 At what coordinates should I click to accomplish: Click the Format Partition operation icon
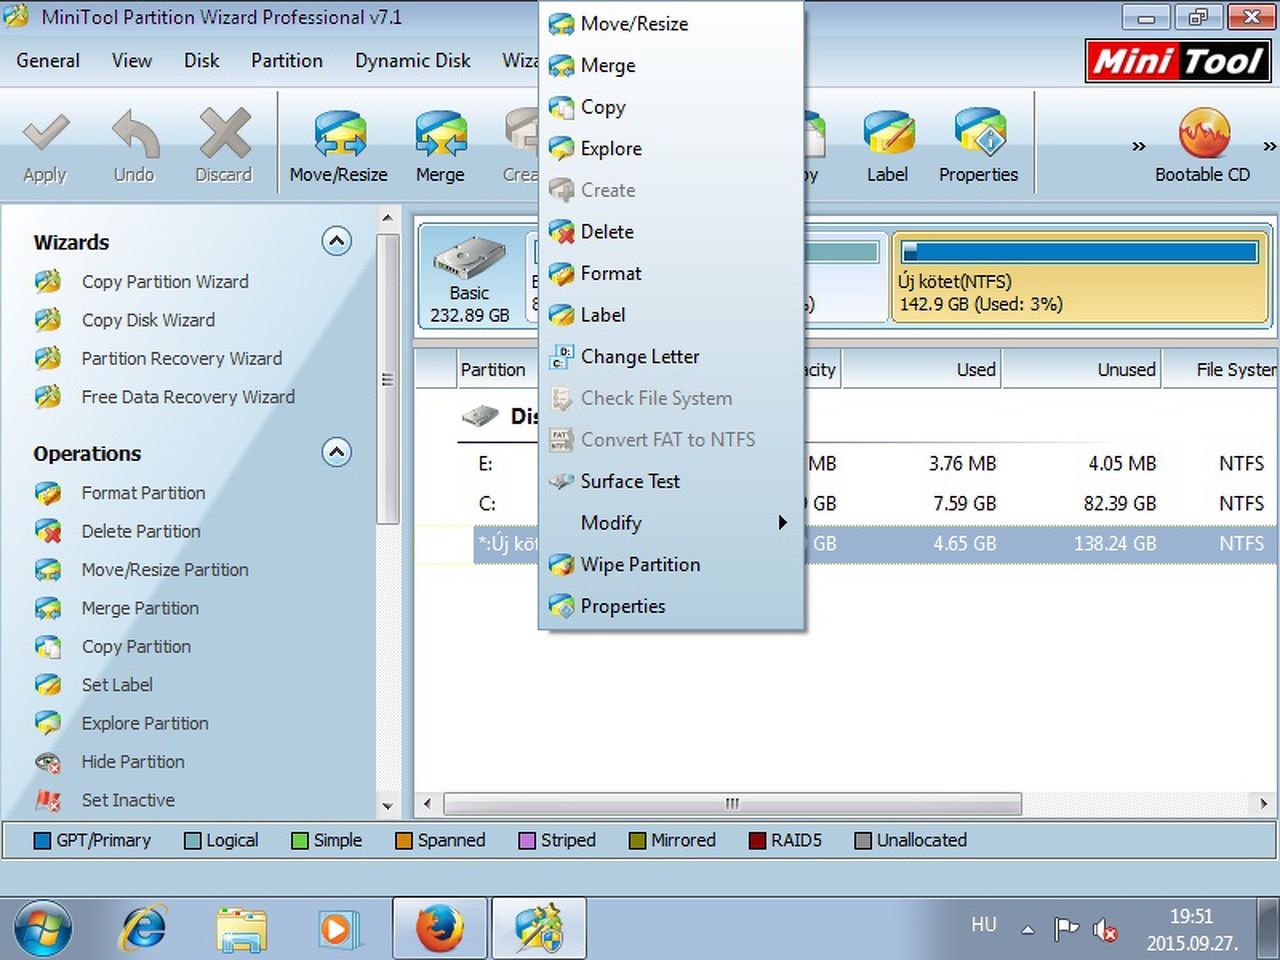point(48,493)
